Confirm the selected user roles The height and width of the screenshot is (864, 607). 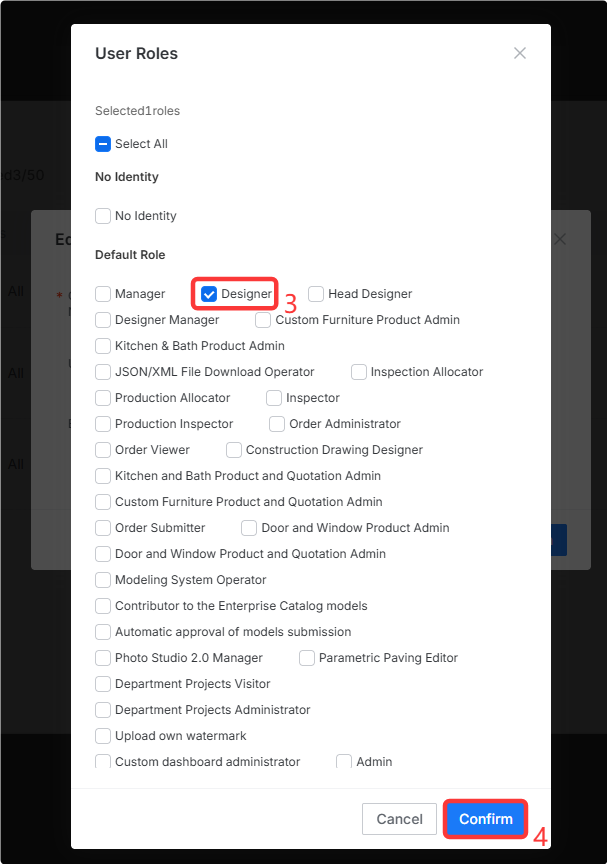(486, 819)
